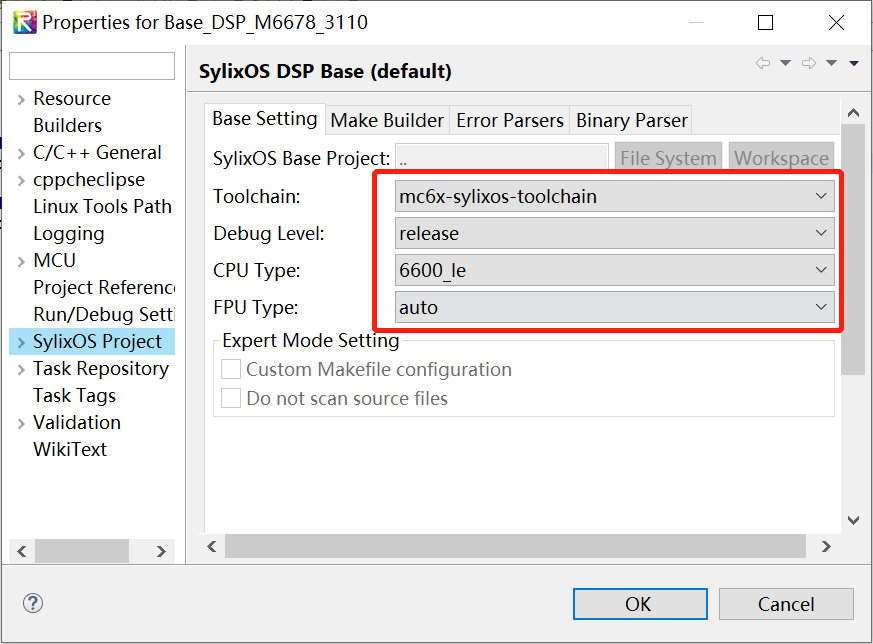Viewport: 873px width, 644px height.
Task: Open the view menu triangle icon
Action: [854, 63]
